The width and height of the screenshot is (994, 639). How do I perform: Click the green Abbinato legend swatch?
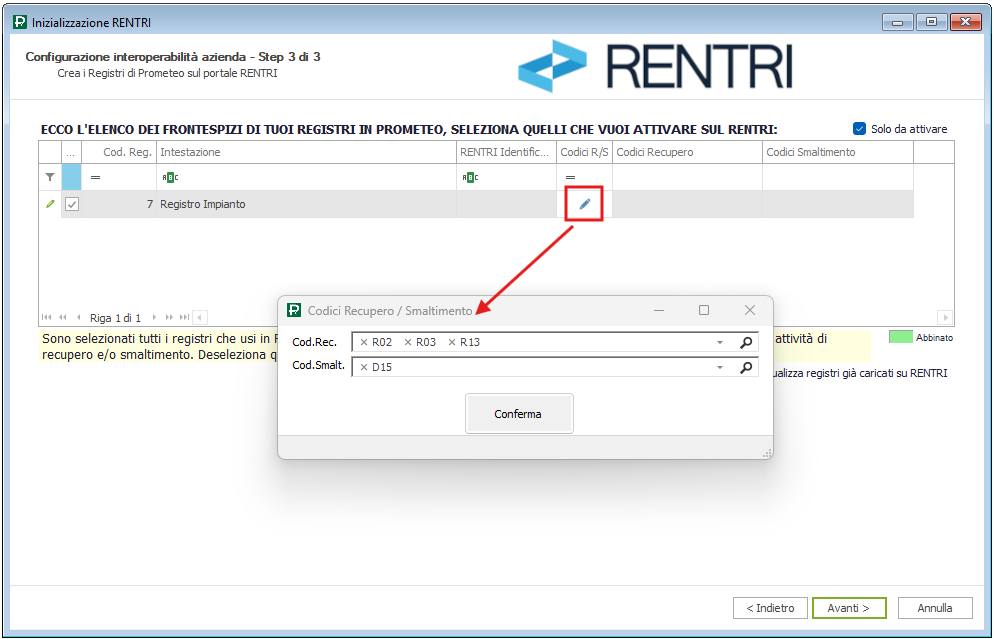tap(900, 337)
